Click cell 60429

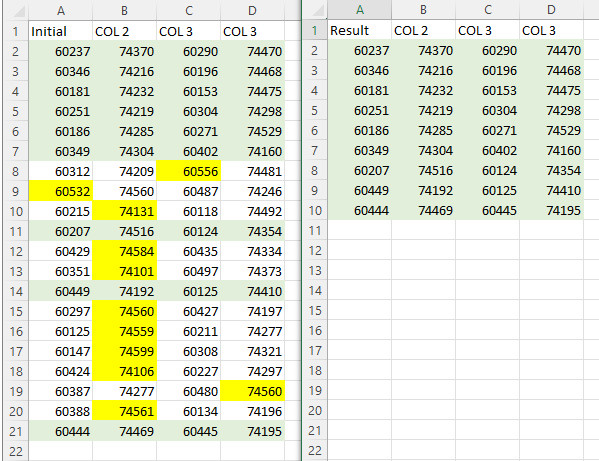point(61,251)
